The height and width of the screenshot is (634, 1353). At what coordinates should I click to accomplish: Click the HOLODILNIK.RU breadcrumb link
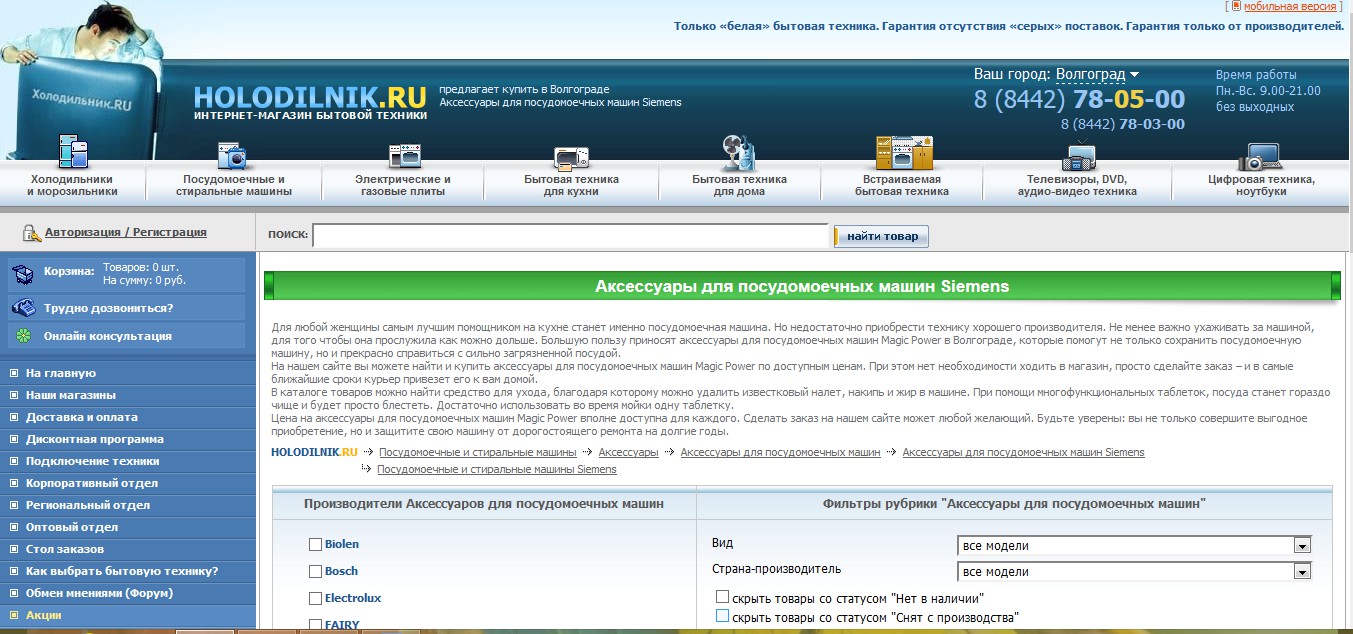(x=314, y=452)
